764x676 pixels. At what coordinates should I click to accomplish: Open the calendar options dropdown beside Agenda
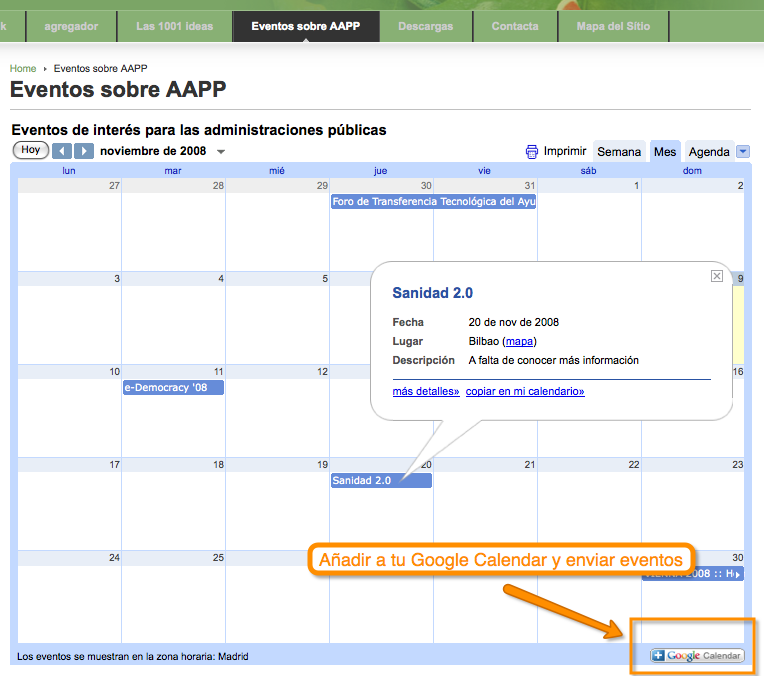click(x=743, y=152)
